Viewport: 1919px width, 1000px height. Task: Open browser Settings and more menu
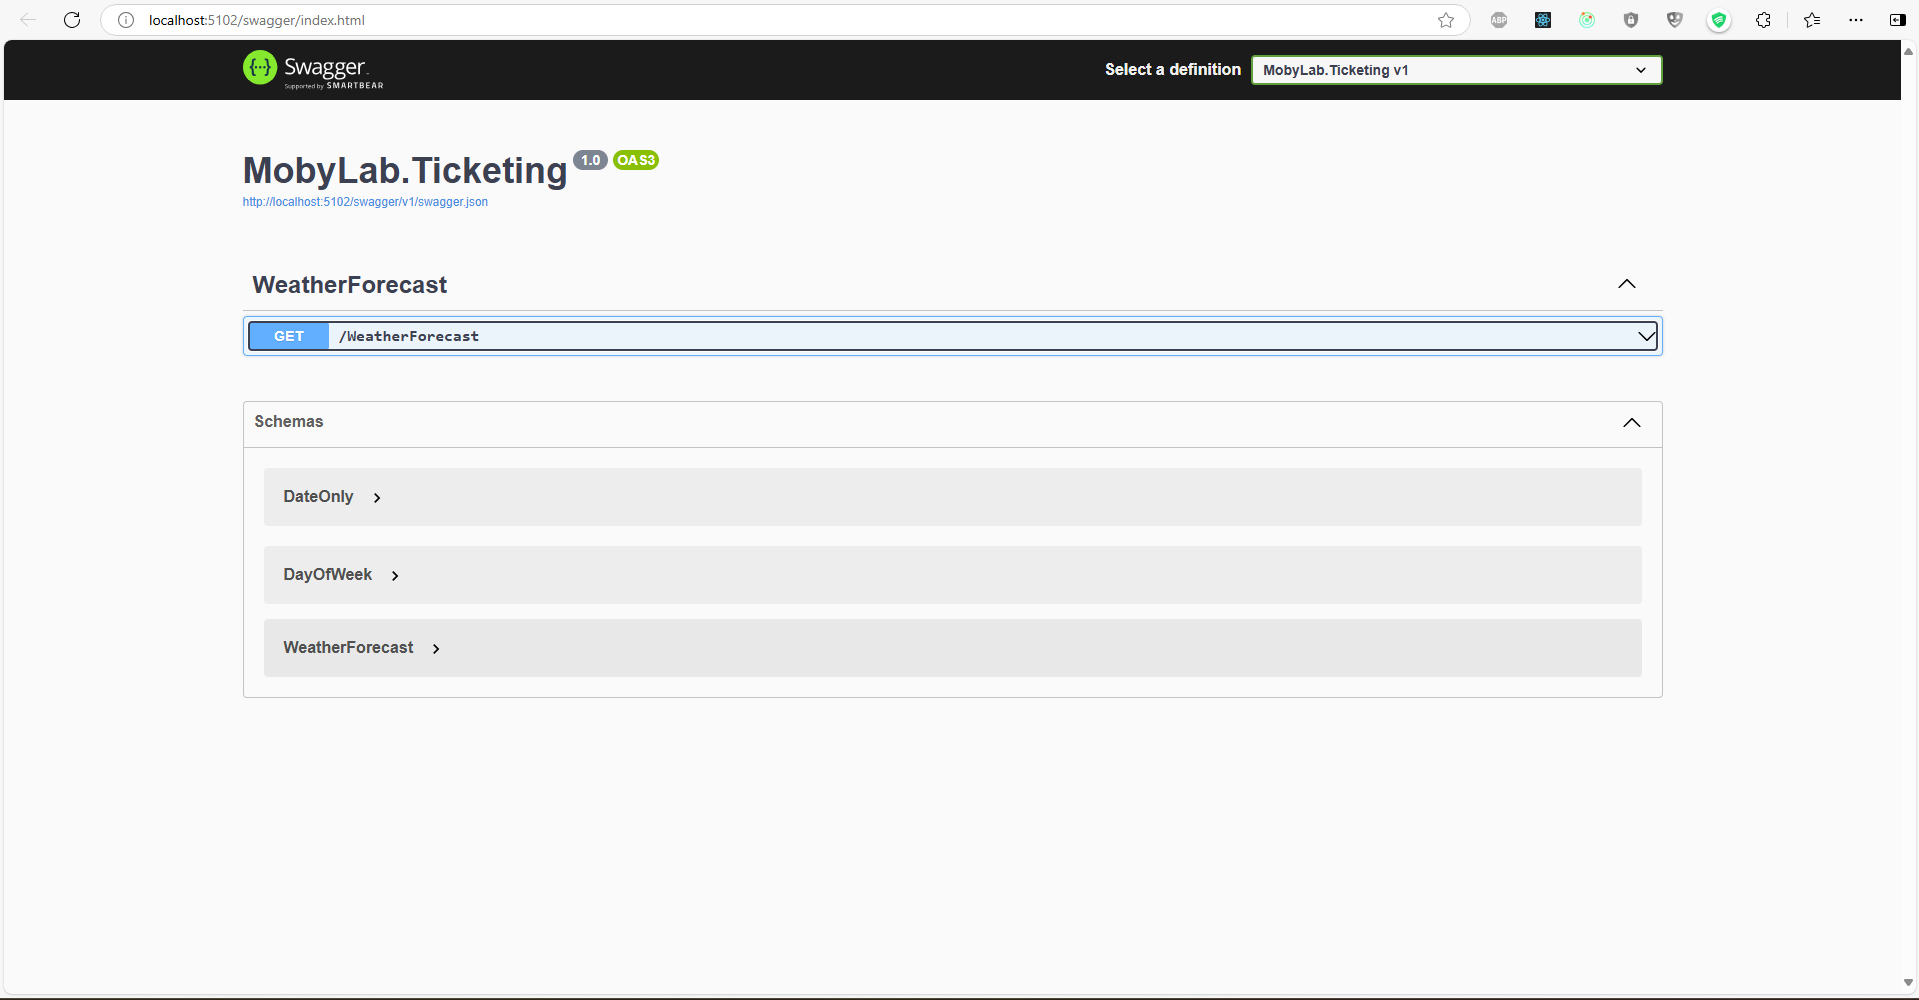[x=1856, y=20]
